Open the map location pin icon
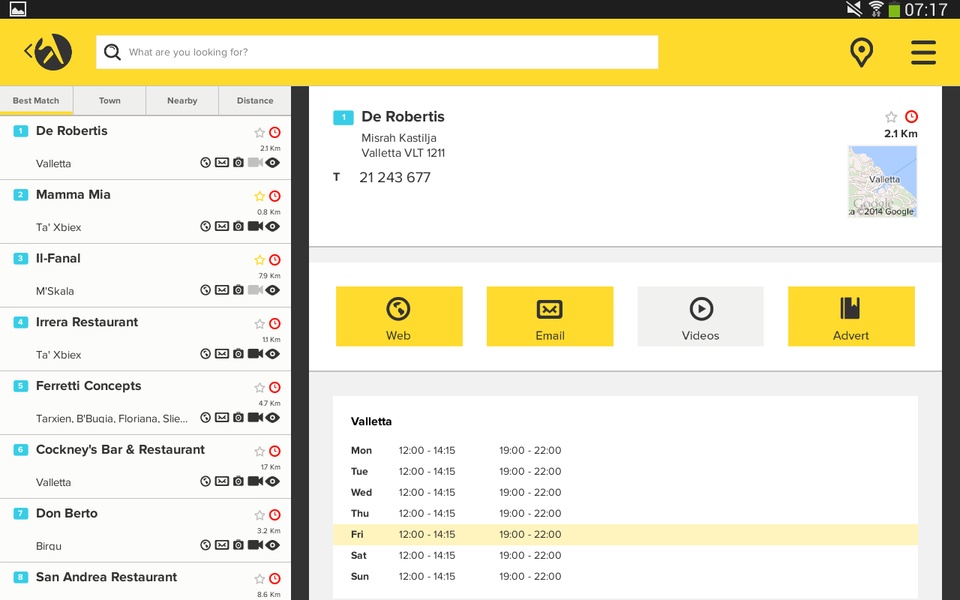 tap(861, 52)
